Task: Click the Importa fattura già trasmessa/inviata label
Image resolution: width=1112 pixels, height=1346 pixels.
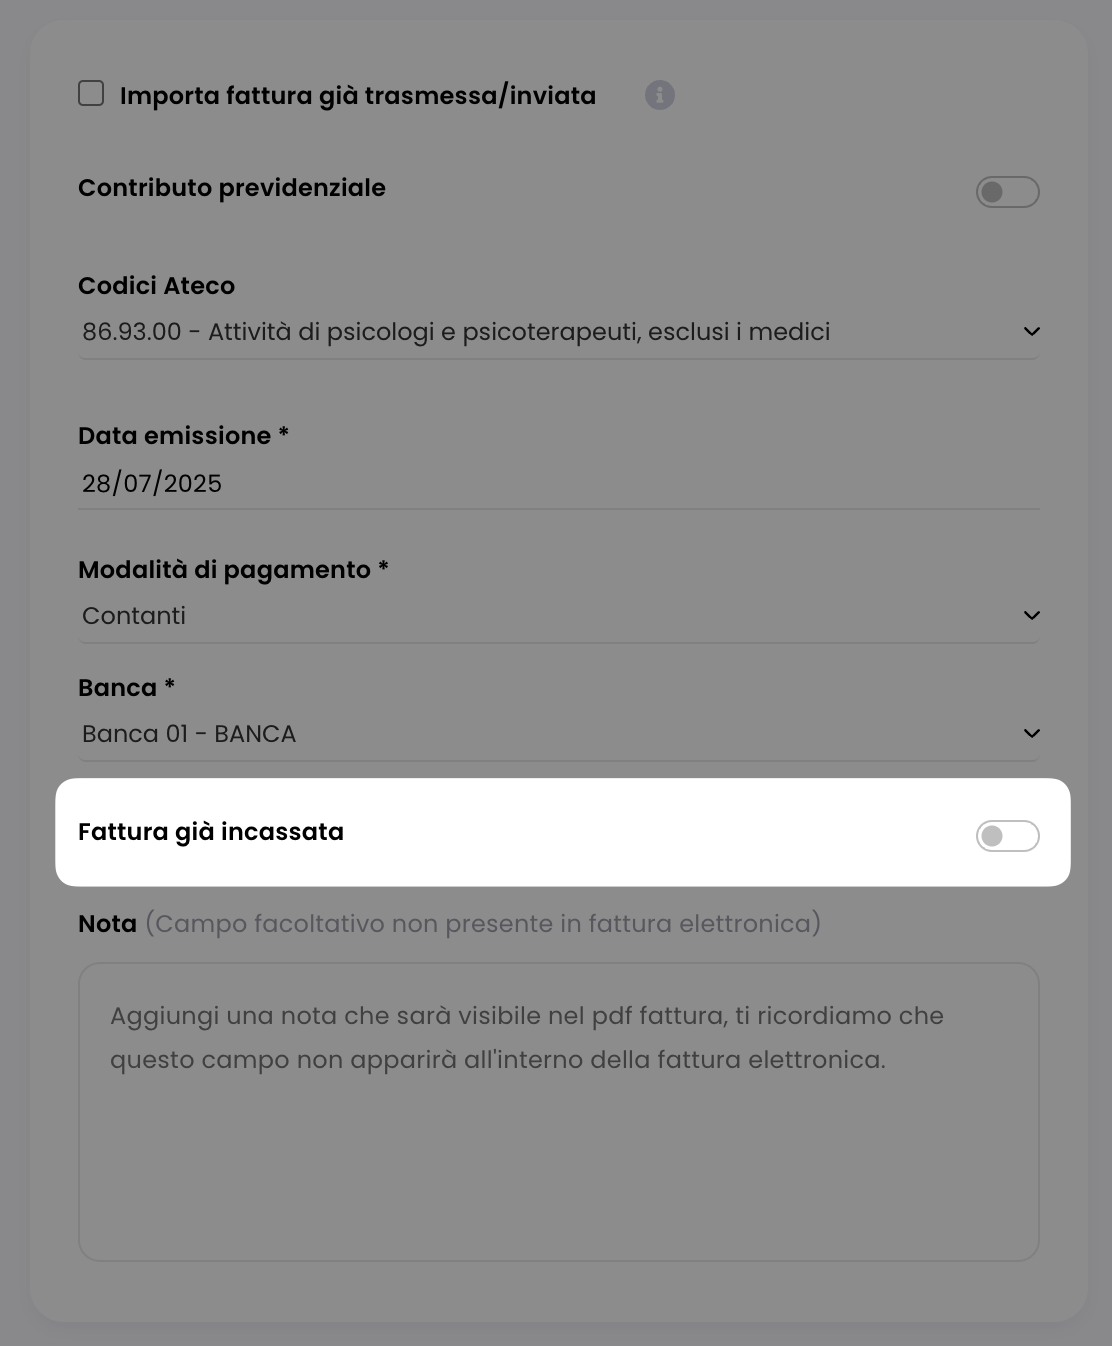Action: (x=358, y=96)
